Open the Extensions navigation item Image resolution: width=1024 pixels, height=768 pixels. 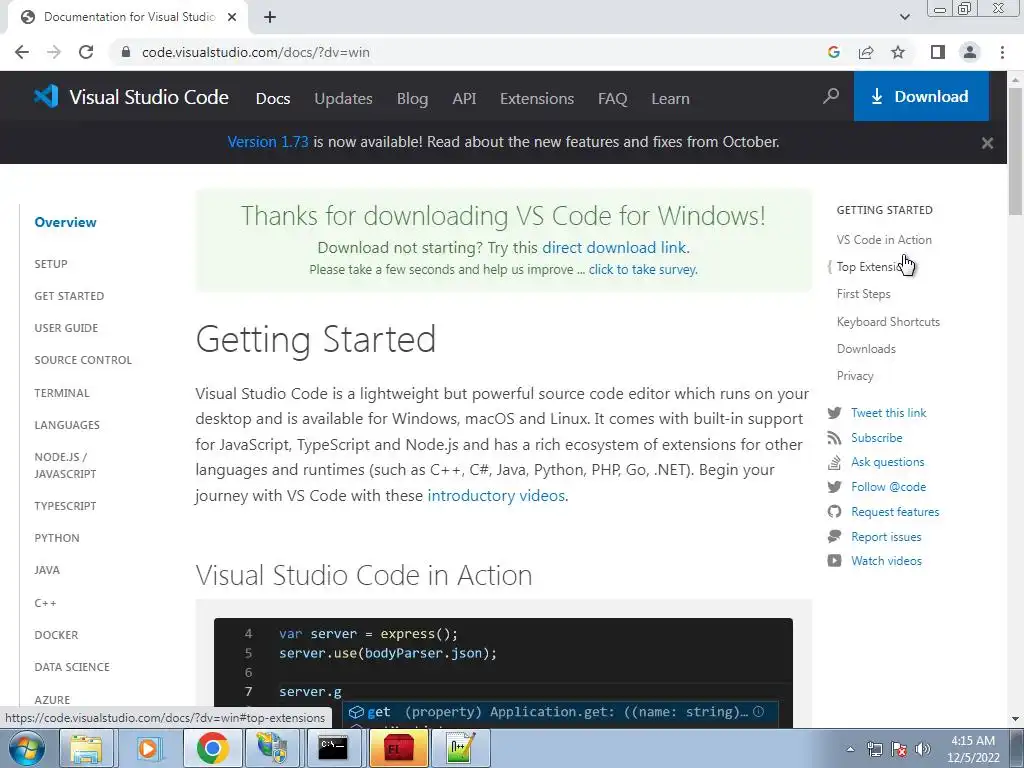click(x=537, y=99)
